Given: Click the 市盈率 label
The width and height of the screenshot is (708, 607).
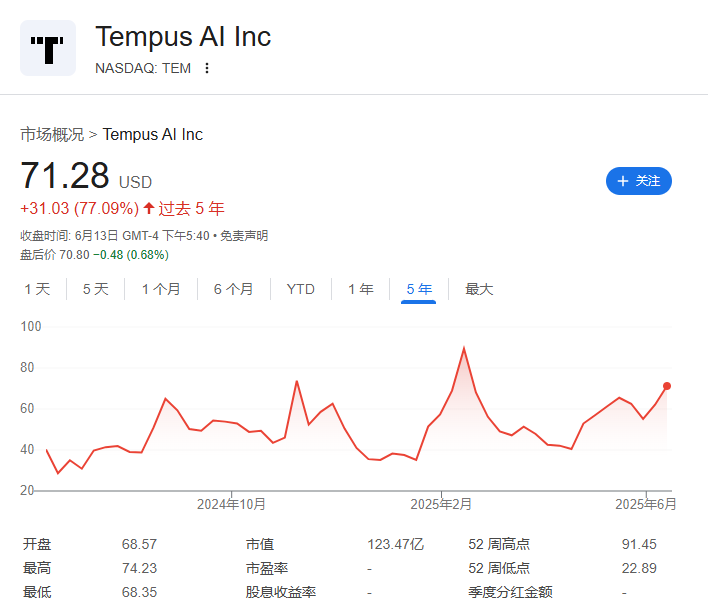Looking at the screenshot, I should [x=267, y=568].
